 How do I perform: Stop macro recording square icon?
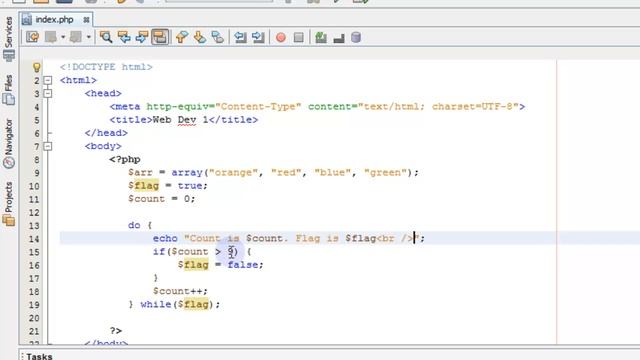299,38
